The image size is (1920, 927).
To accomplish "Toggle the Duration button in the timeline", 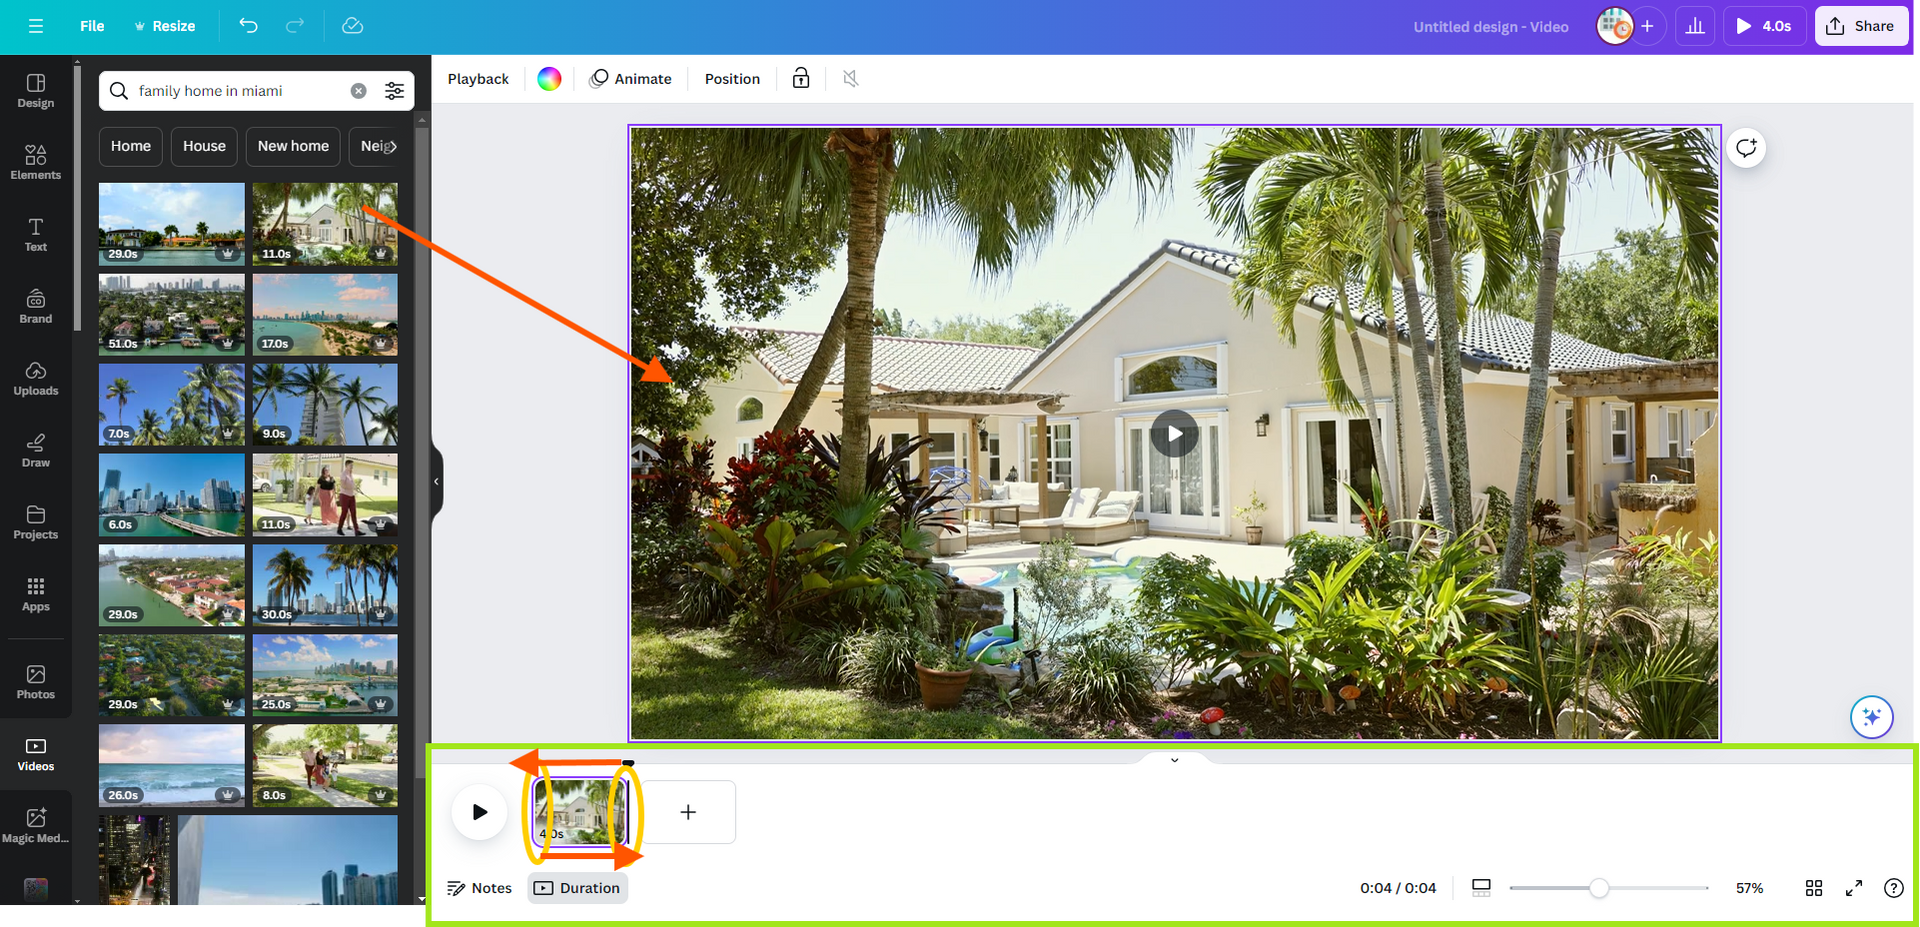I will click(x=578, y=888).
